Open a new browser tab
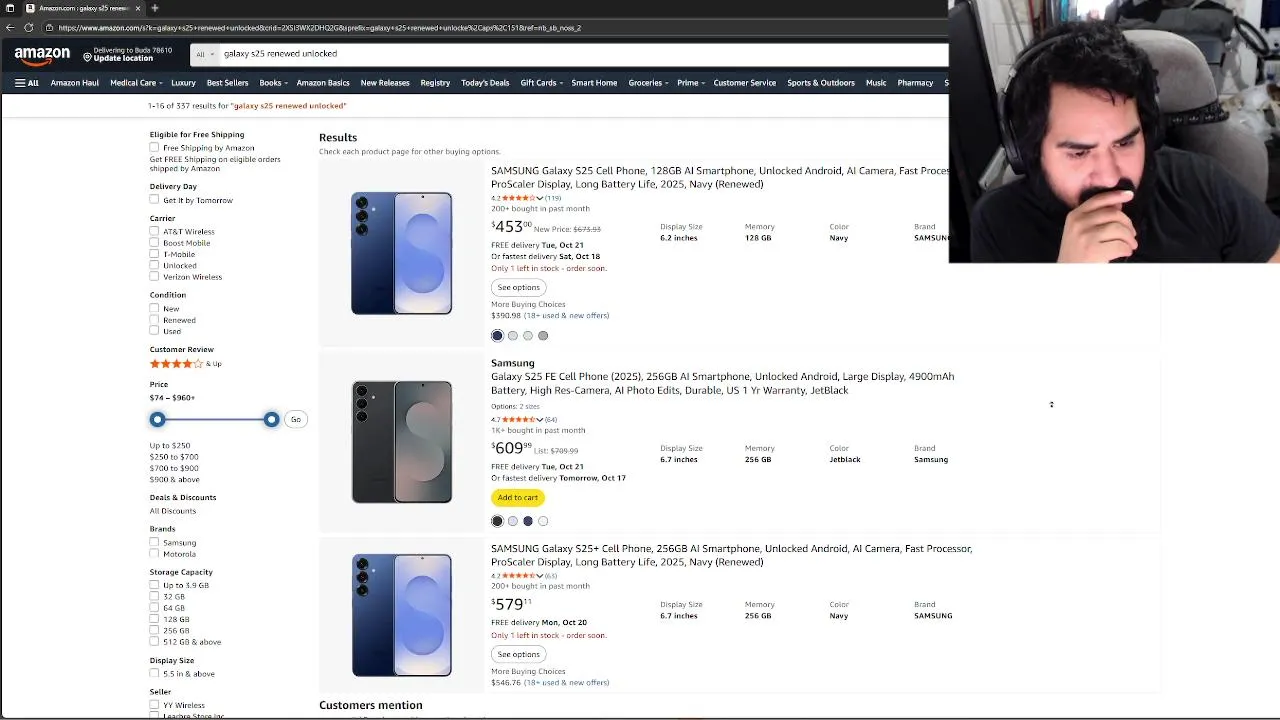This screenshot has height=720, width=1280. click(154, 8)
